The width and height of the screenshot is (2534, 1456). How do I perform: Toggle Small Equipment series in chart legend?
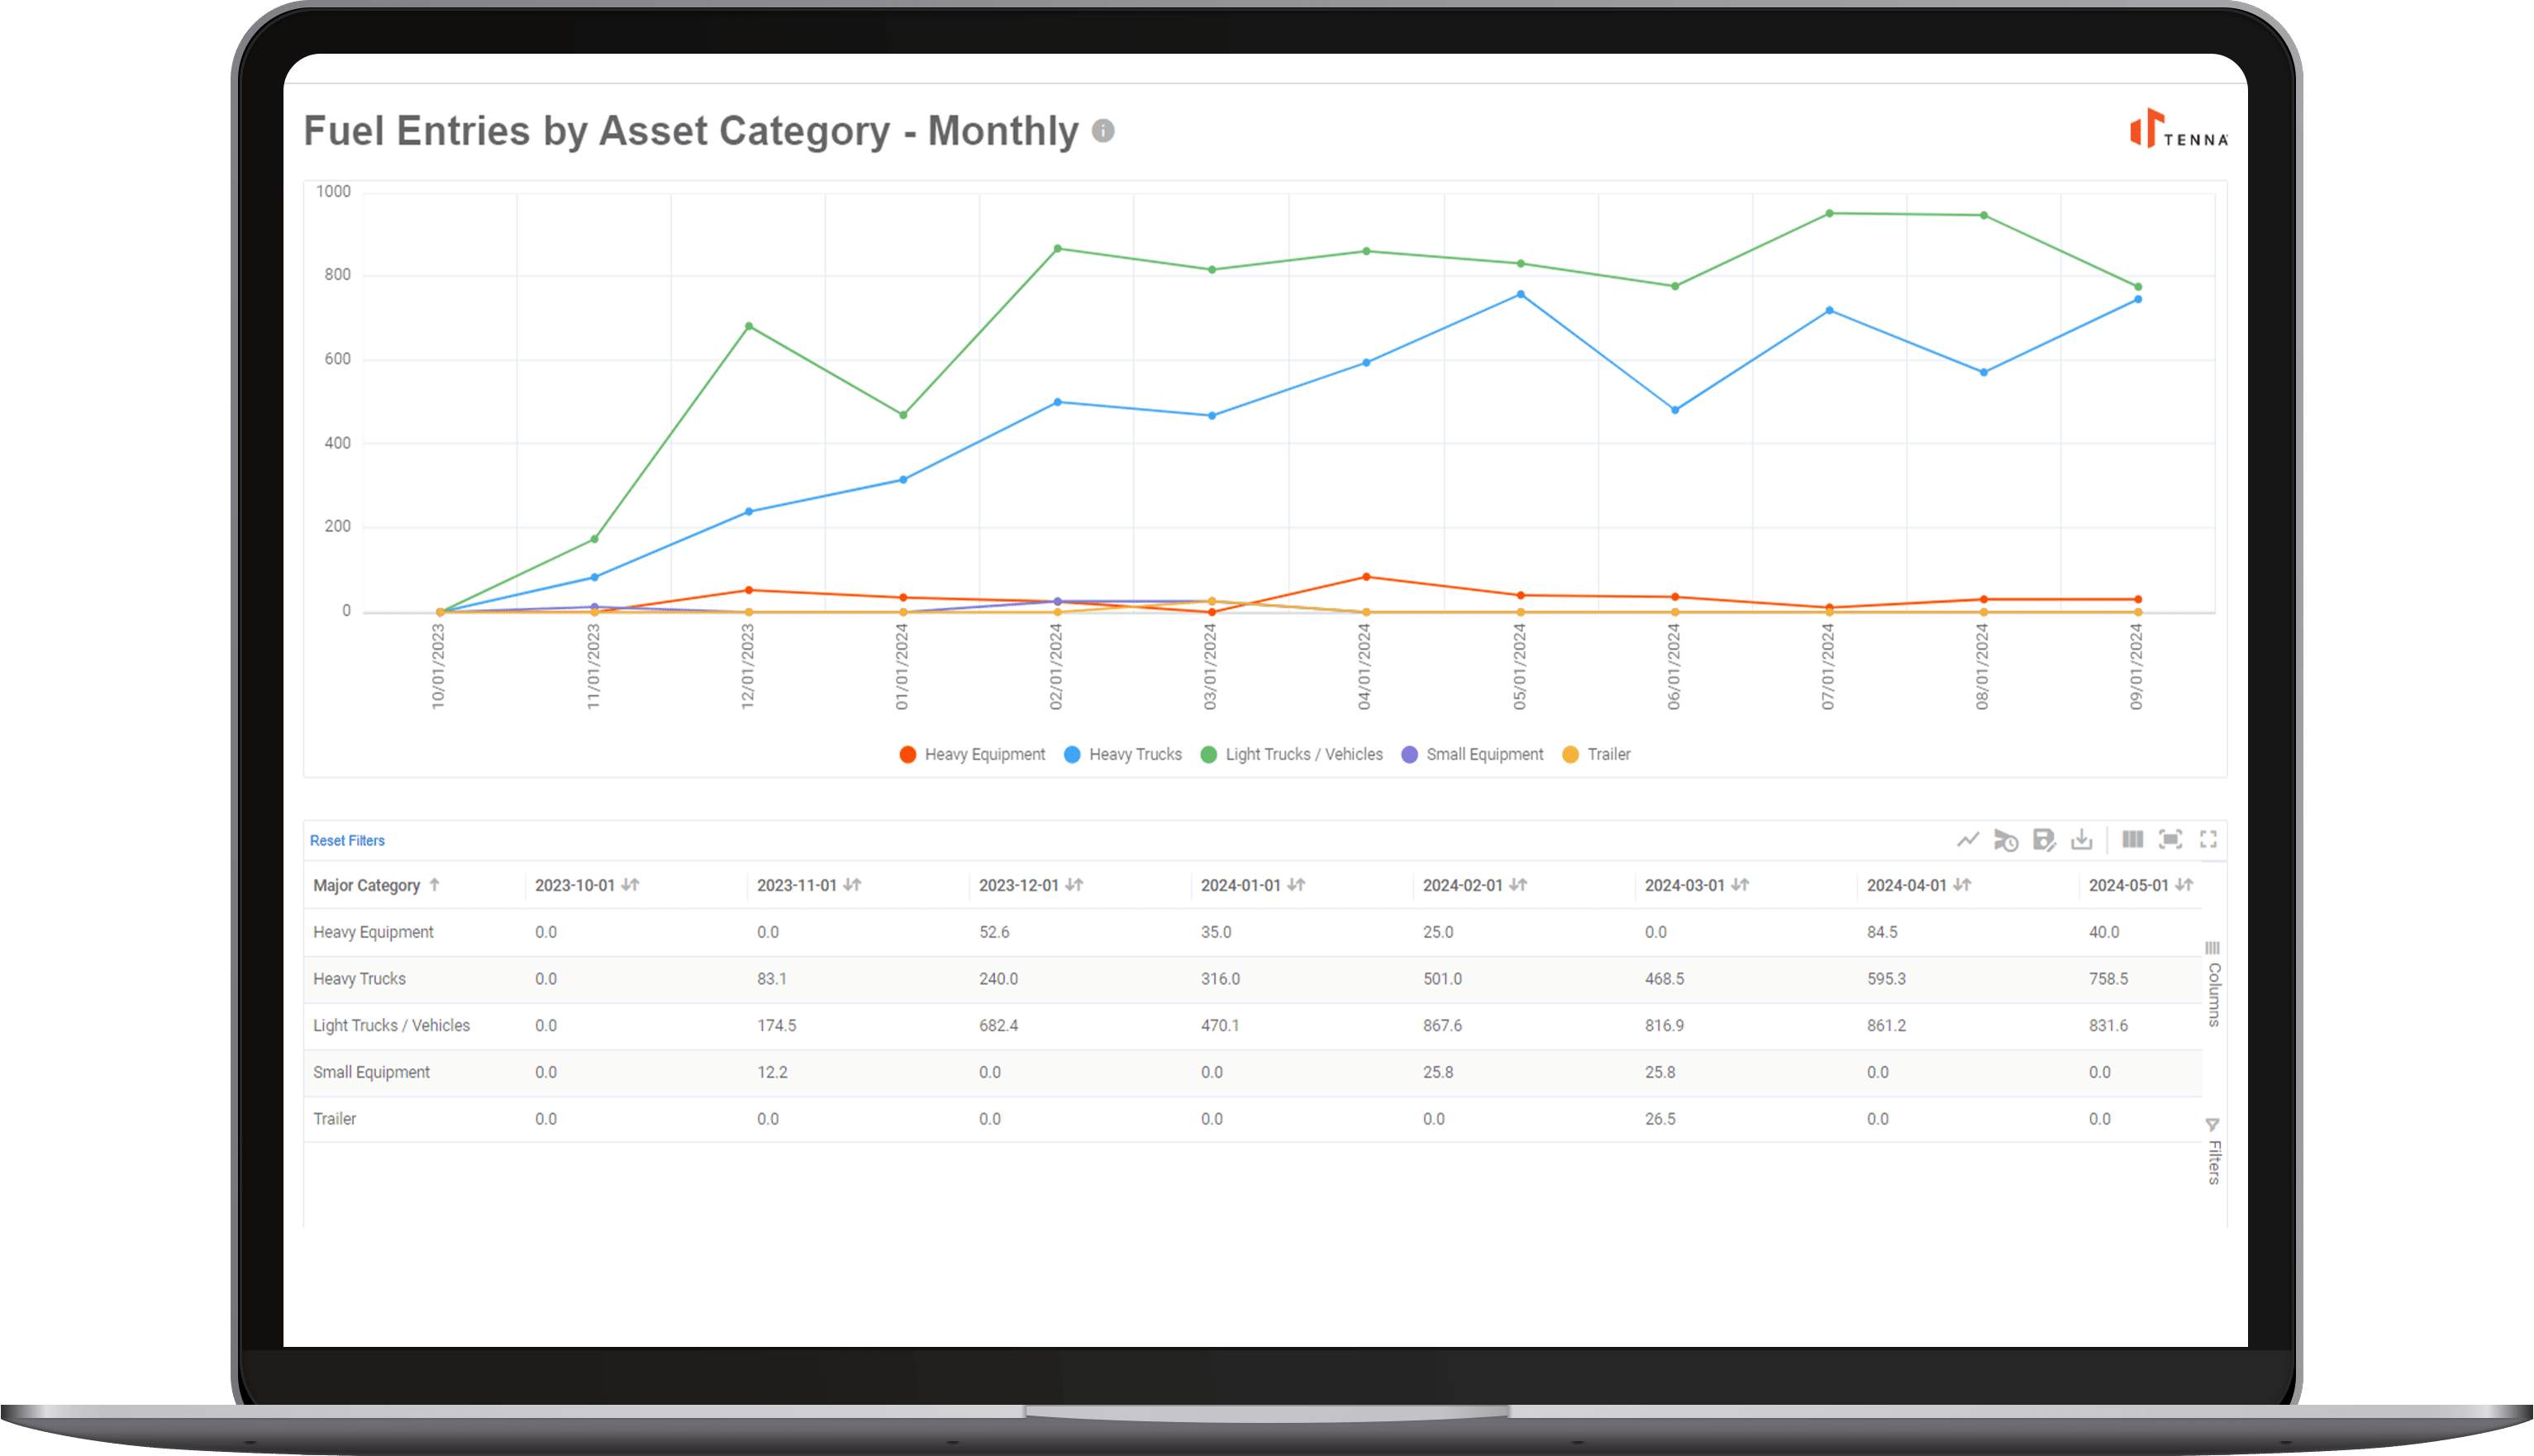pos(1472,755)
